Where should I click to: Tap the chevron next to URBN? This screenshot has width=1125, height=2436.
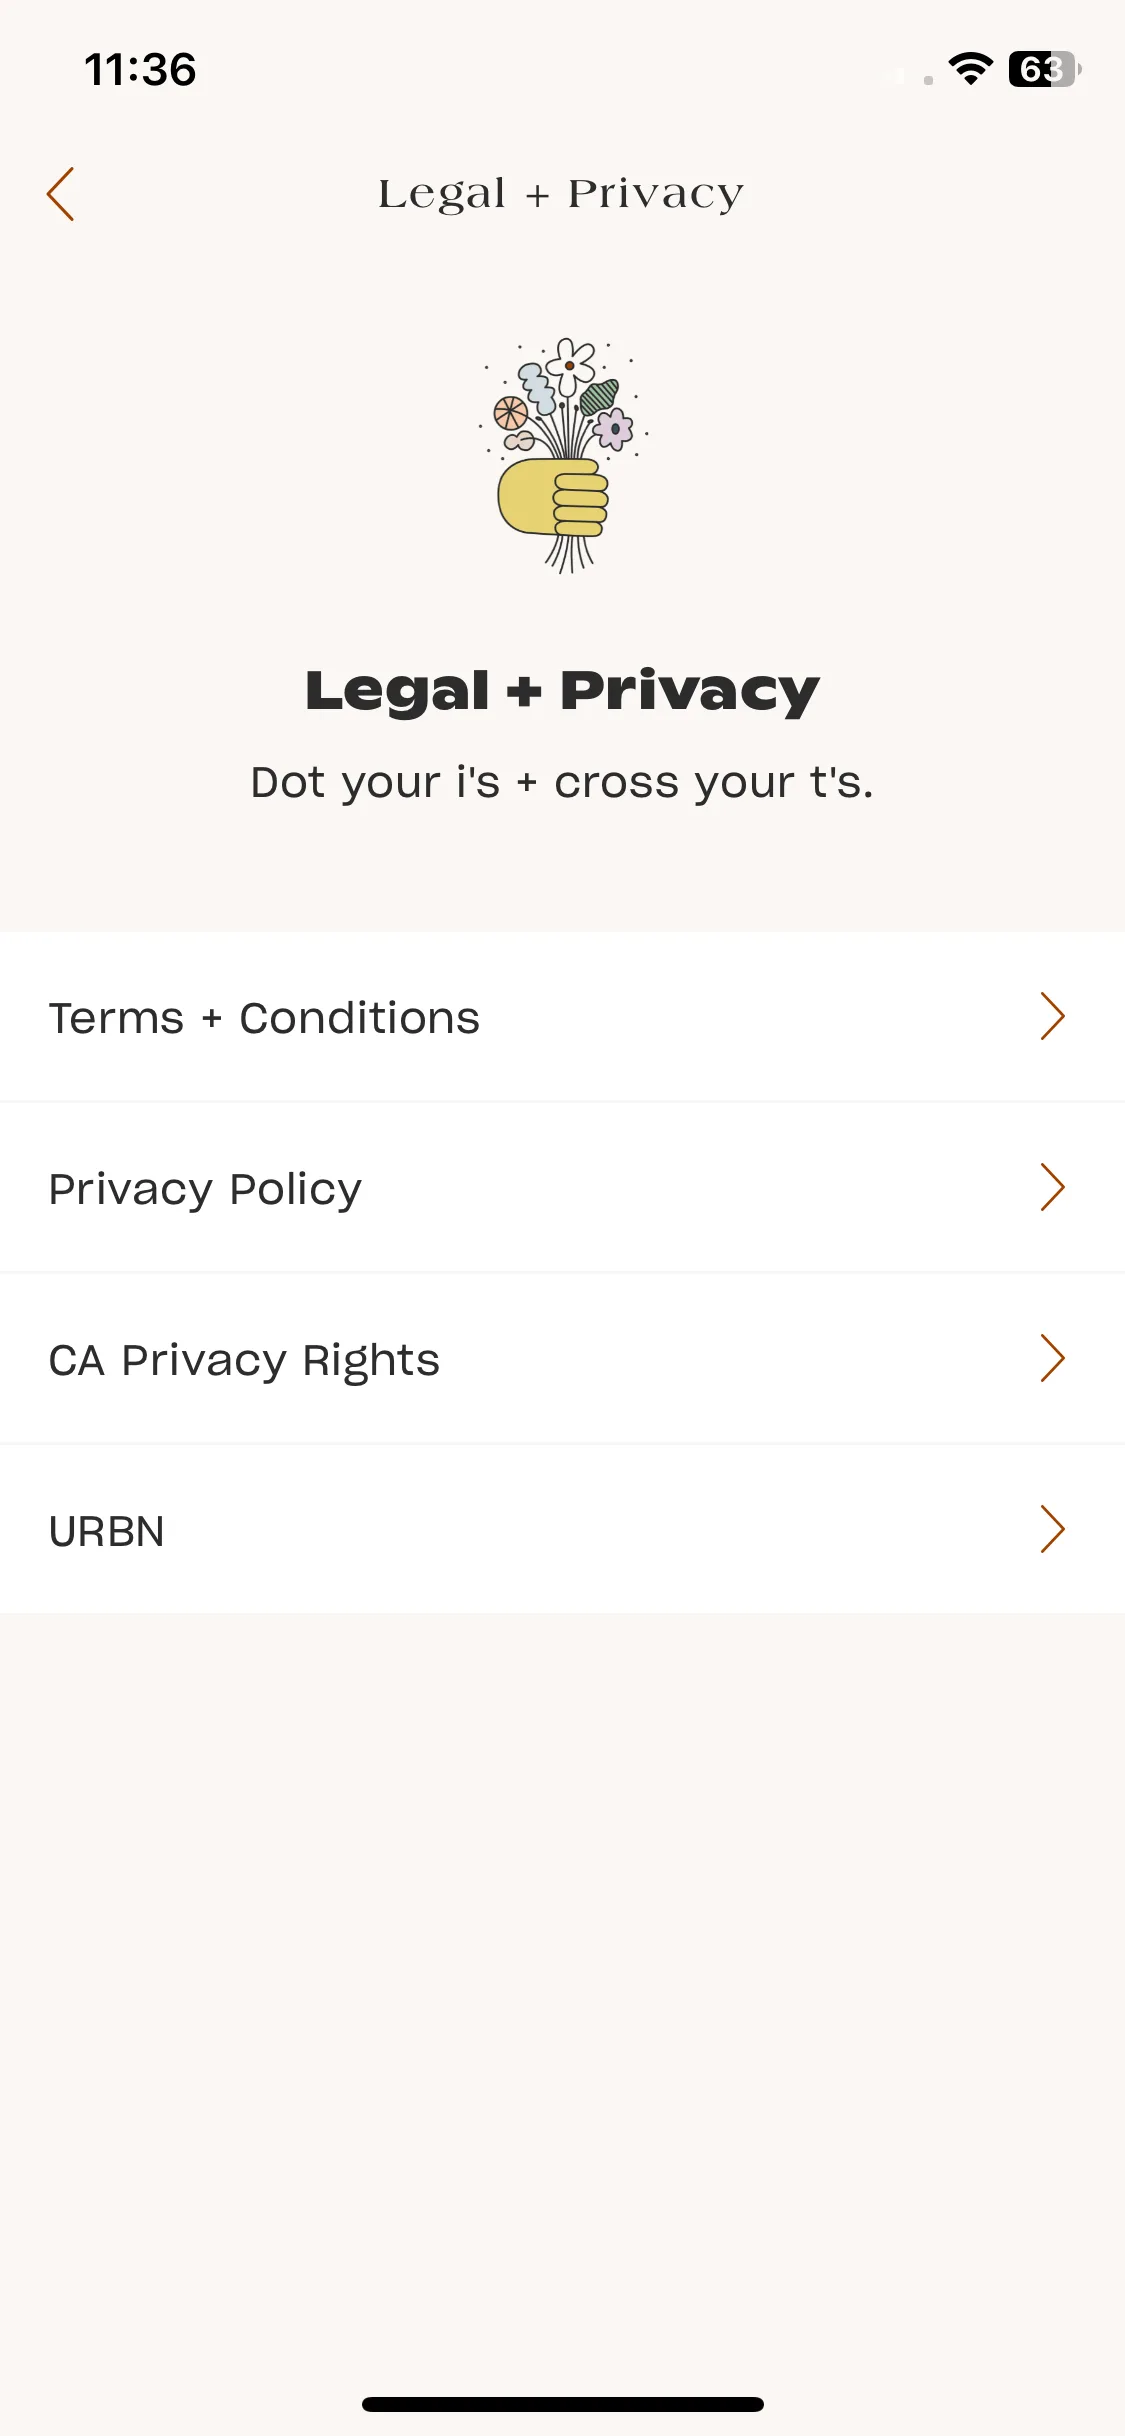1052,1529
